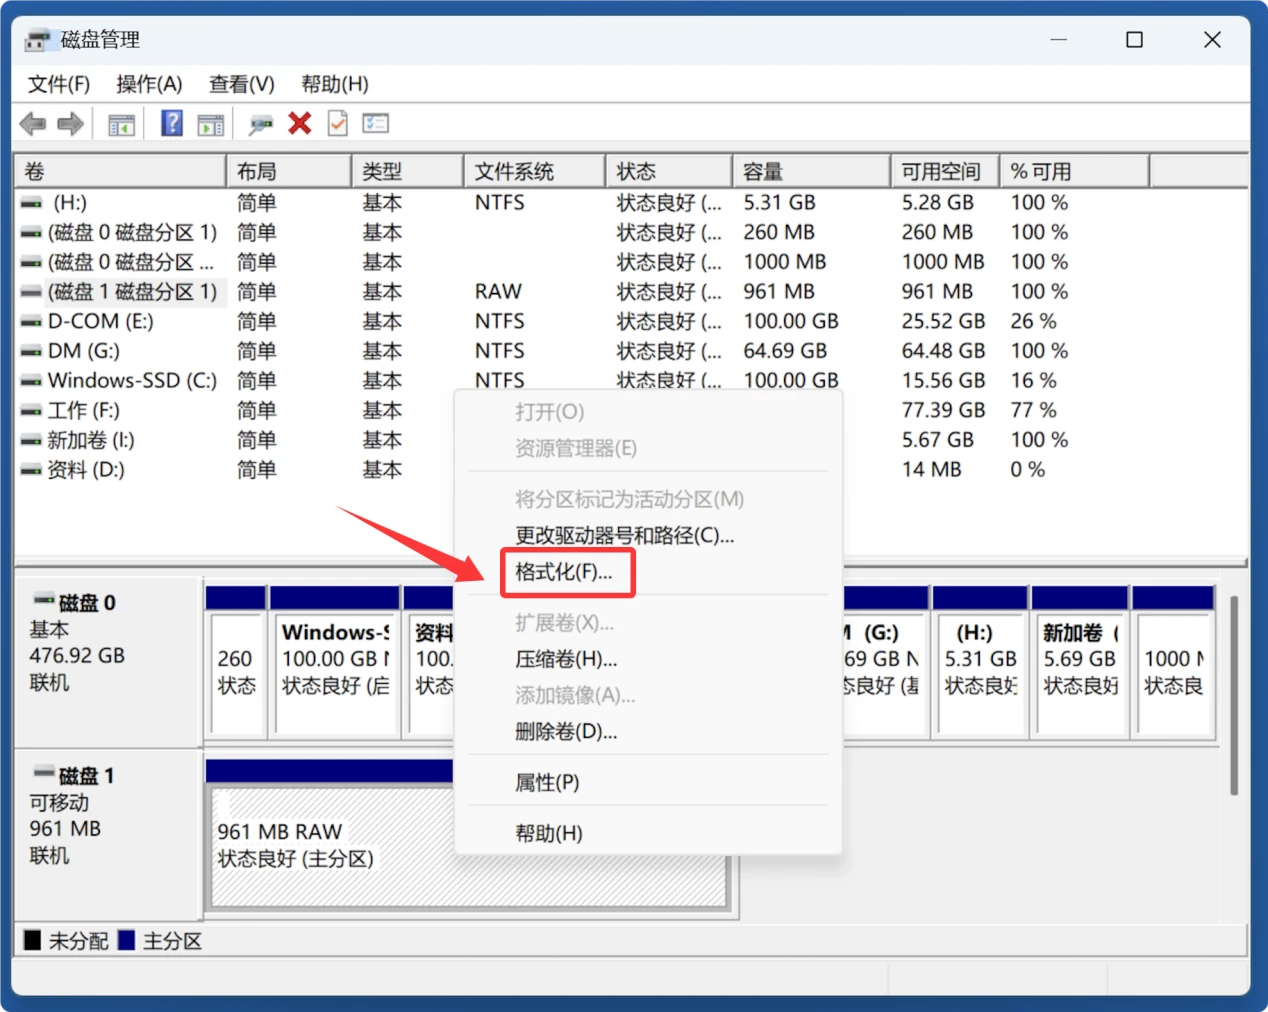Click the Back arrow toolbar icon
The height and width of the screenshot is (1012, 1268).
point(33,124)
